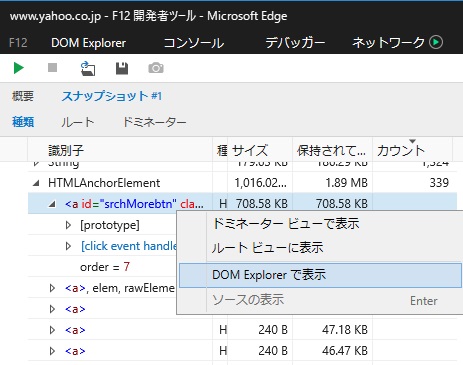The width and height of the screenshot is (463, 365).
Task: Expand the [click event handler] node
Action: tap(68, 246)
